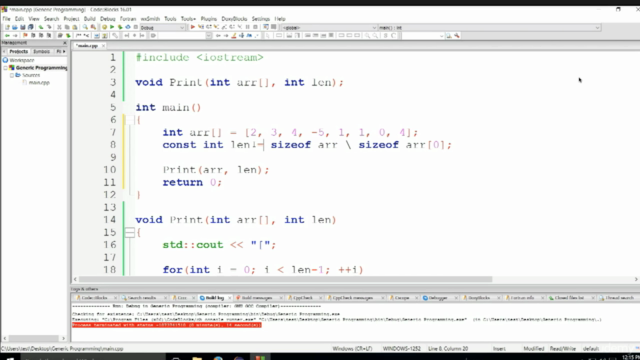Viewport: 640px width, 360px height.
Task: Click the File Explorer icon in the taskbar
Action: point(197,358)
